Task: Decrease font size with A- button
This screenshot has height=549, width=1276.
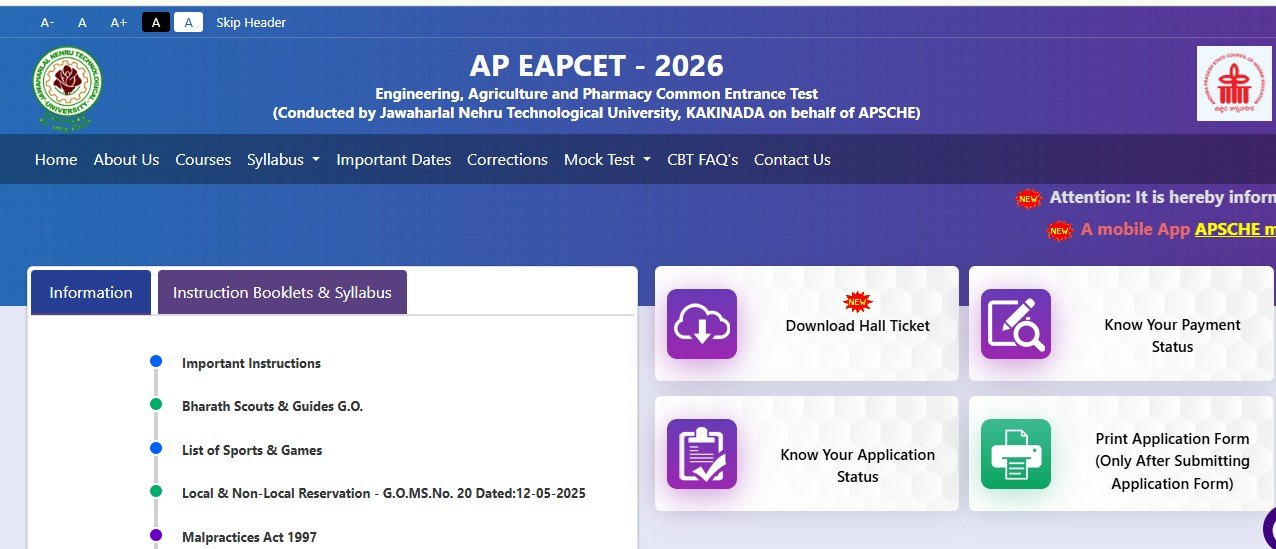Action: [x=47, y=22]
